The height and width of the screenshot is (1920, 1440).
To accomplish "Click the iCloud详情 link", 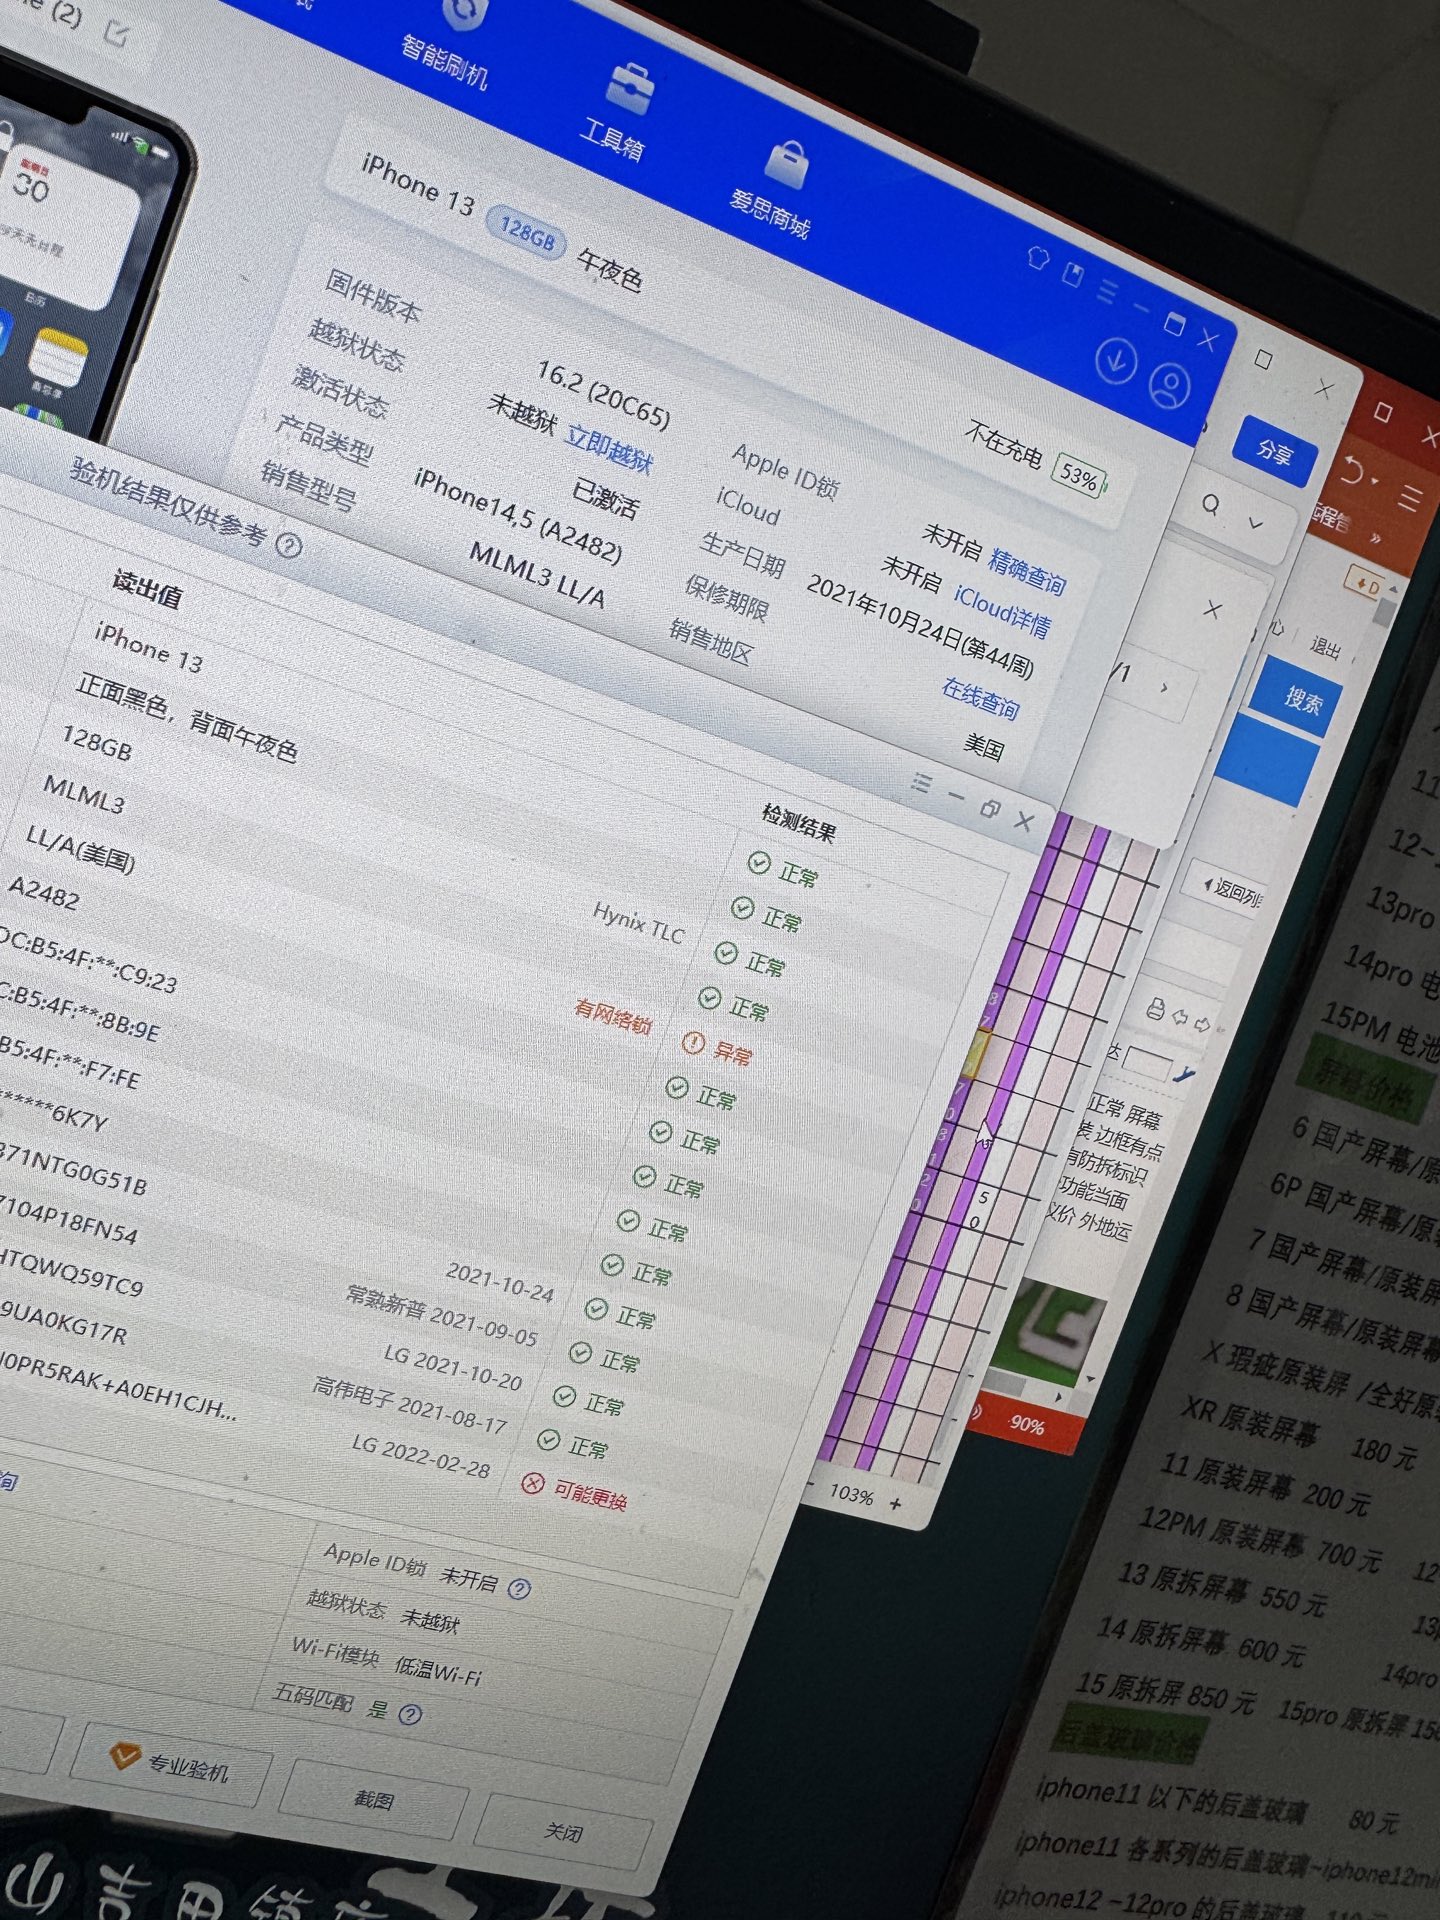I will click(1001, 611).
